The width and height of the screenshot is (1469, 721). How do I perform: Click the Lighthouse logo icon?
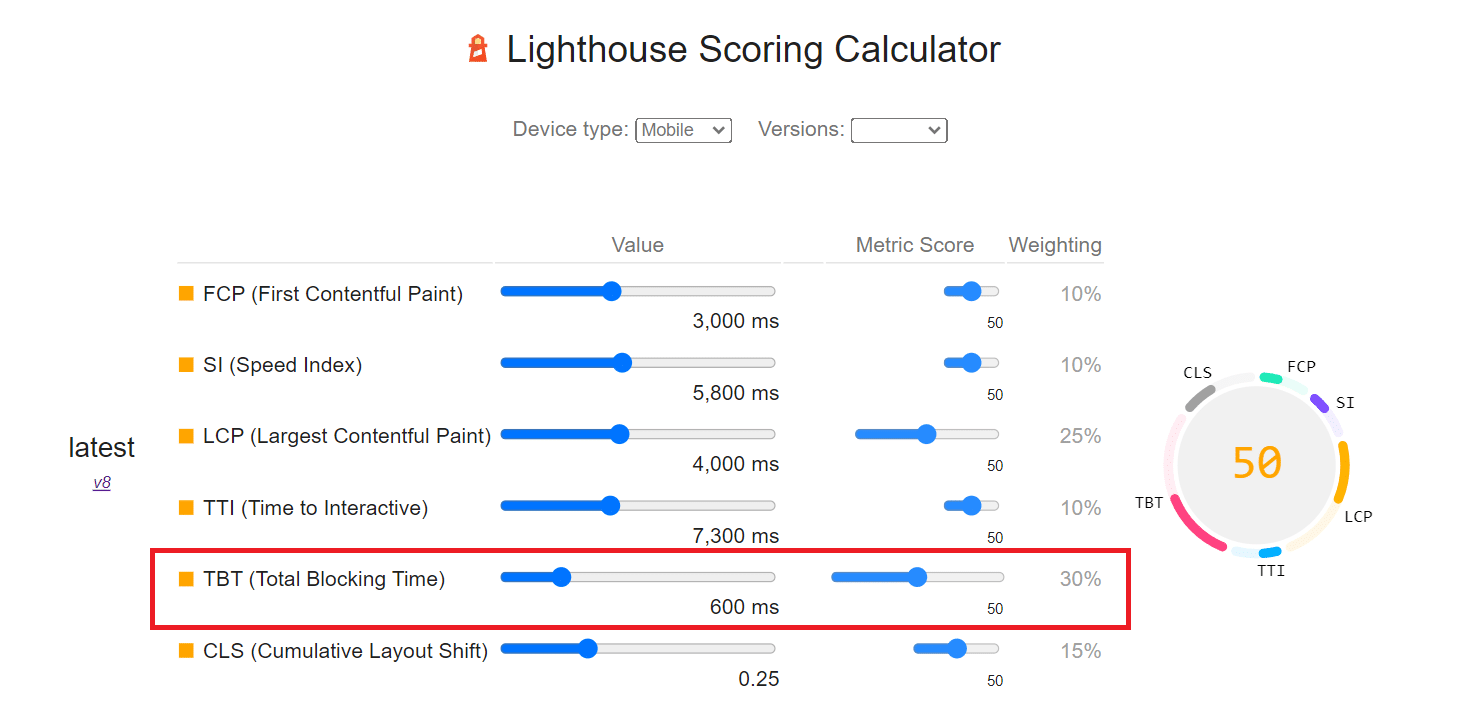pyautogui.click(x=479, y=49)
